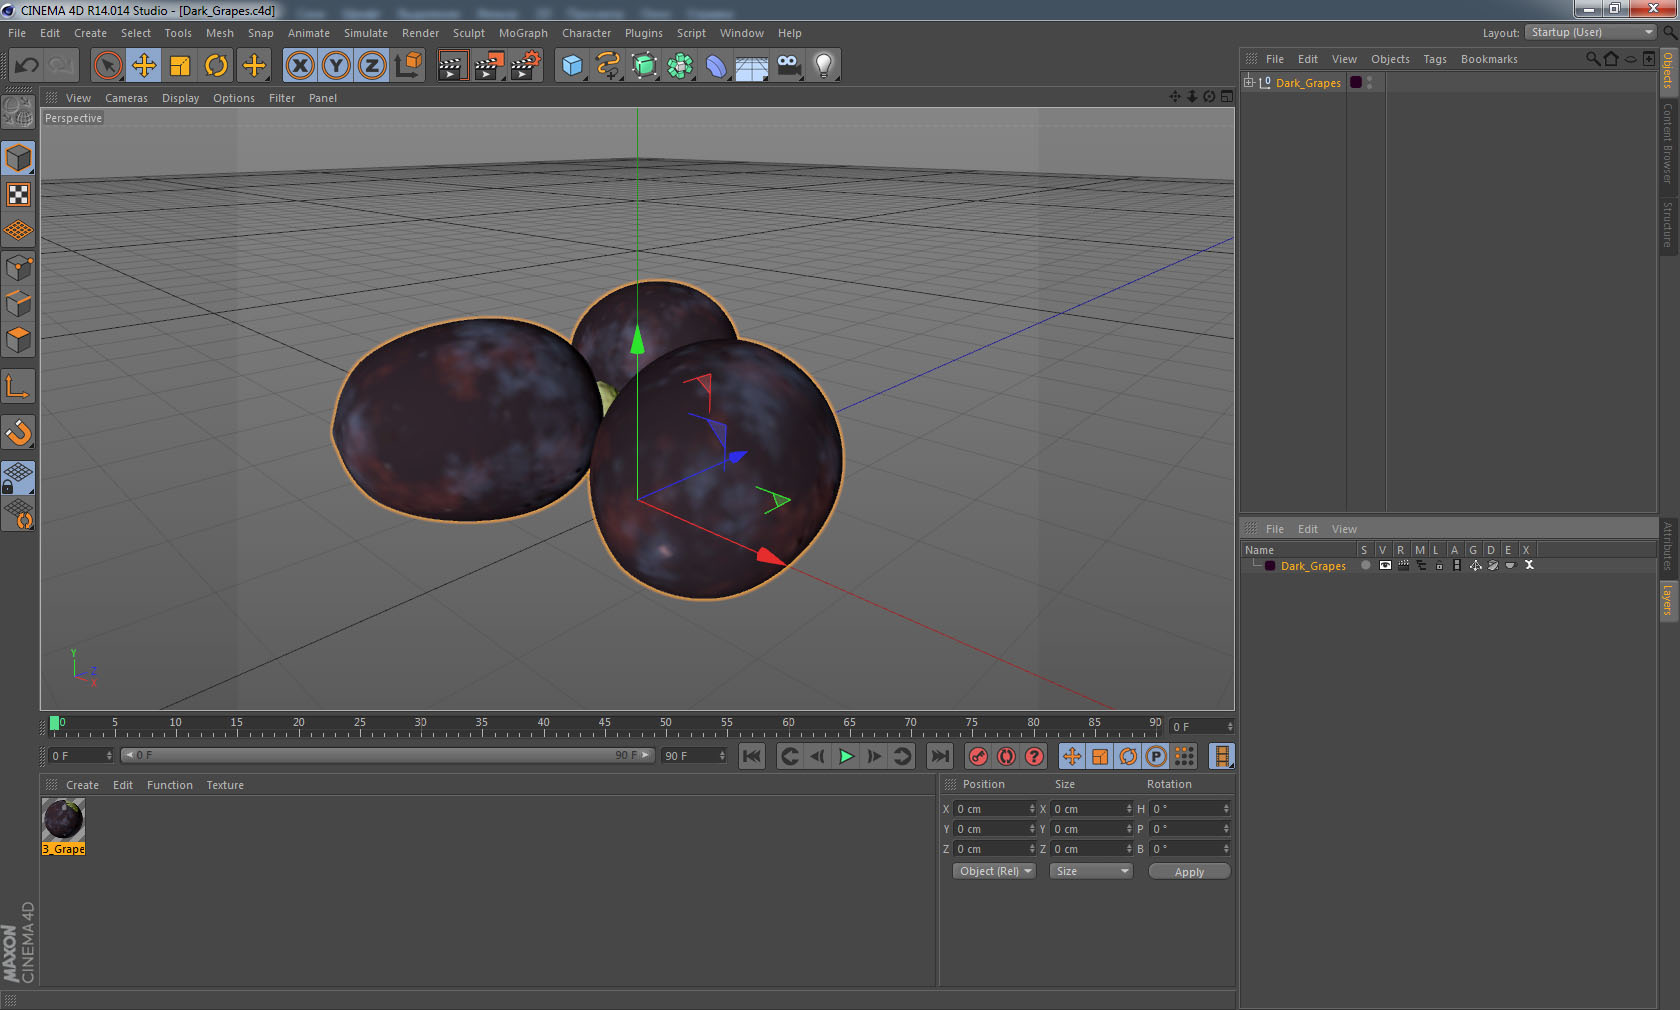1680x1010 pixels.
Task: Toggle X-axis lock button
Action: [299, 66]
